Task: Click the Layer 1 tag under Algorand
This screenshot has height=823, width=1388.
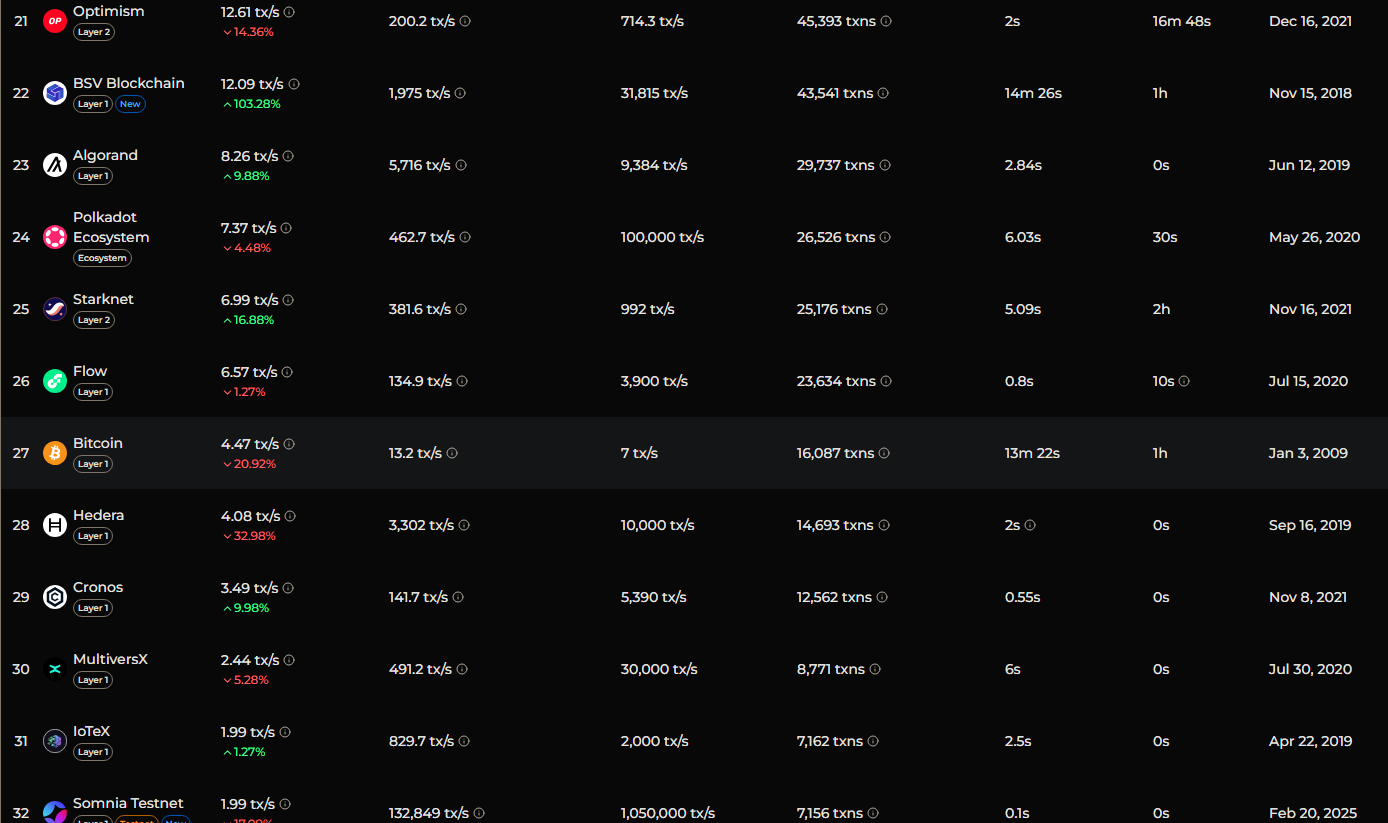Action: (93, 176)
